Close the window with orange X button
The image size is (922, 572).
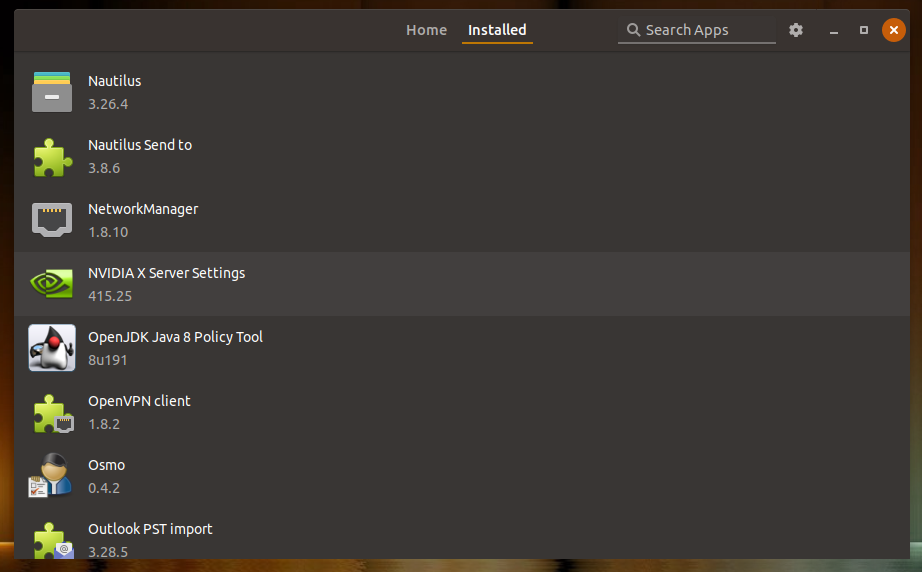893,30
